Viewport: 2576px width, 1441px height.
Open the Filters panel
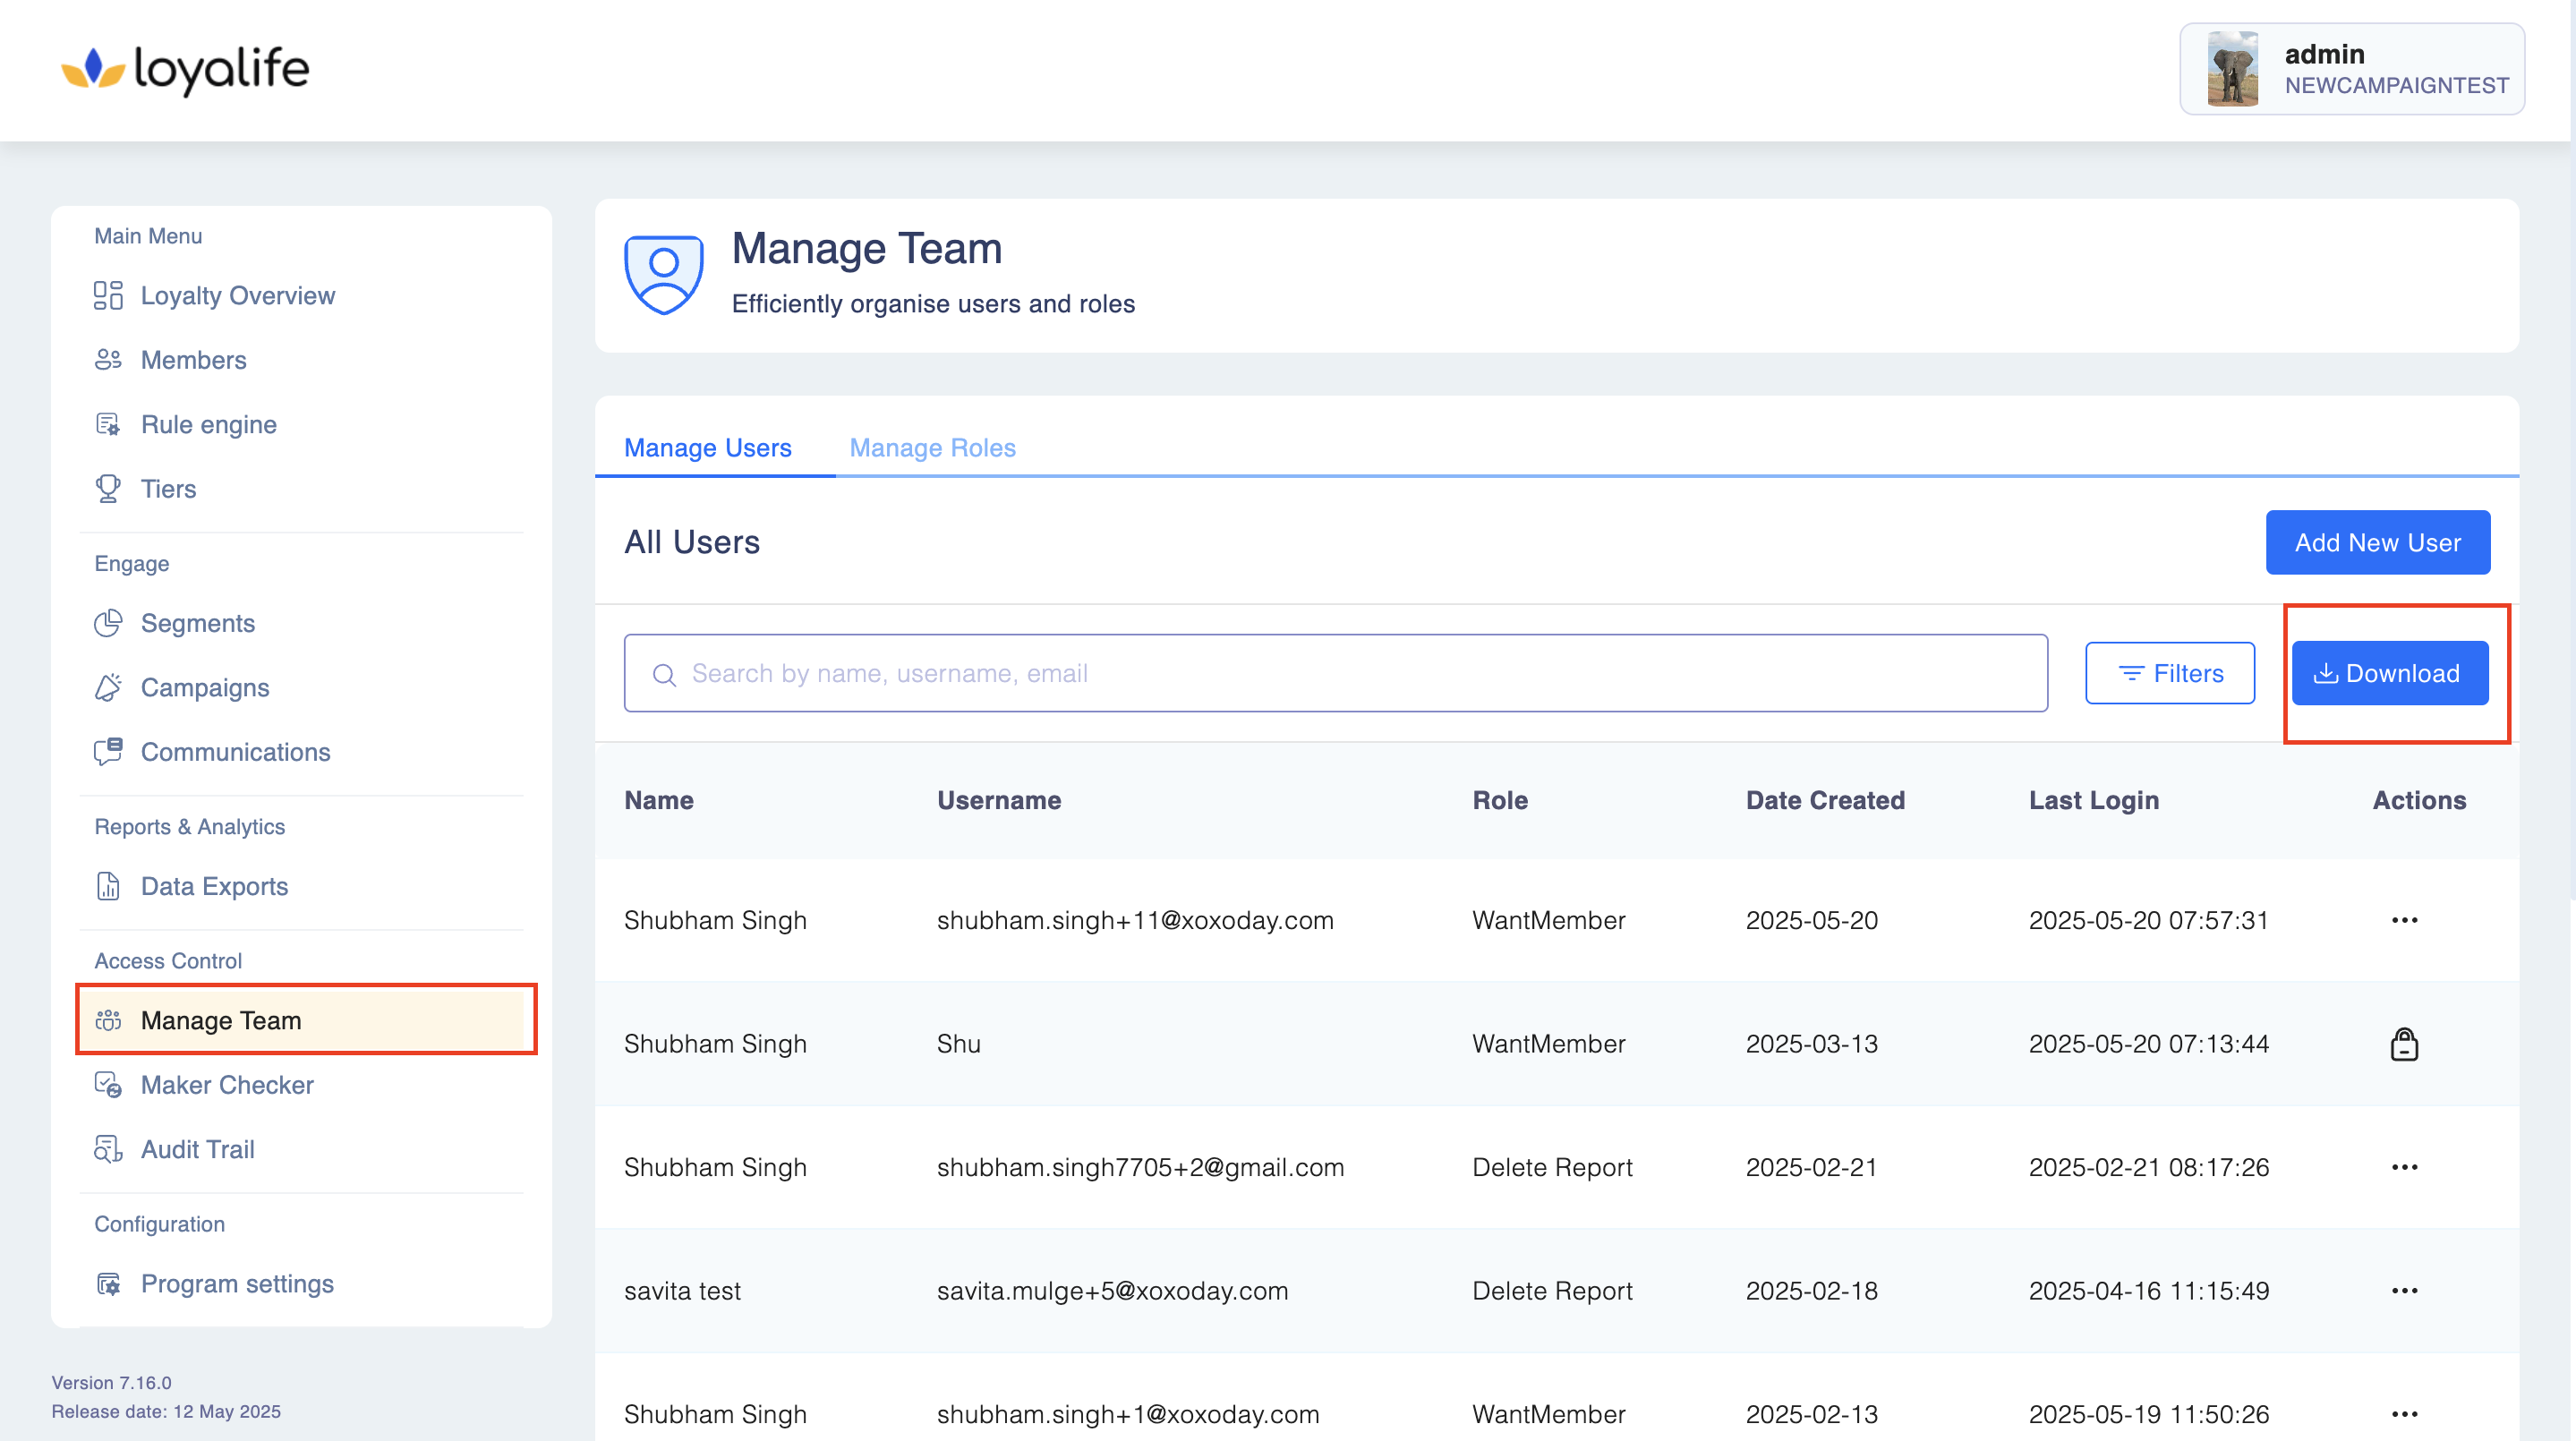coord(2169,673)
